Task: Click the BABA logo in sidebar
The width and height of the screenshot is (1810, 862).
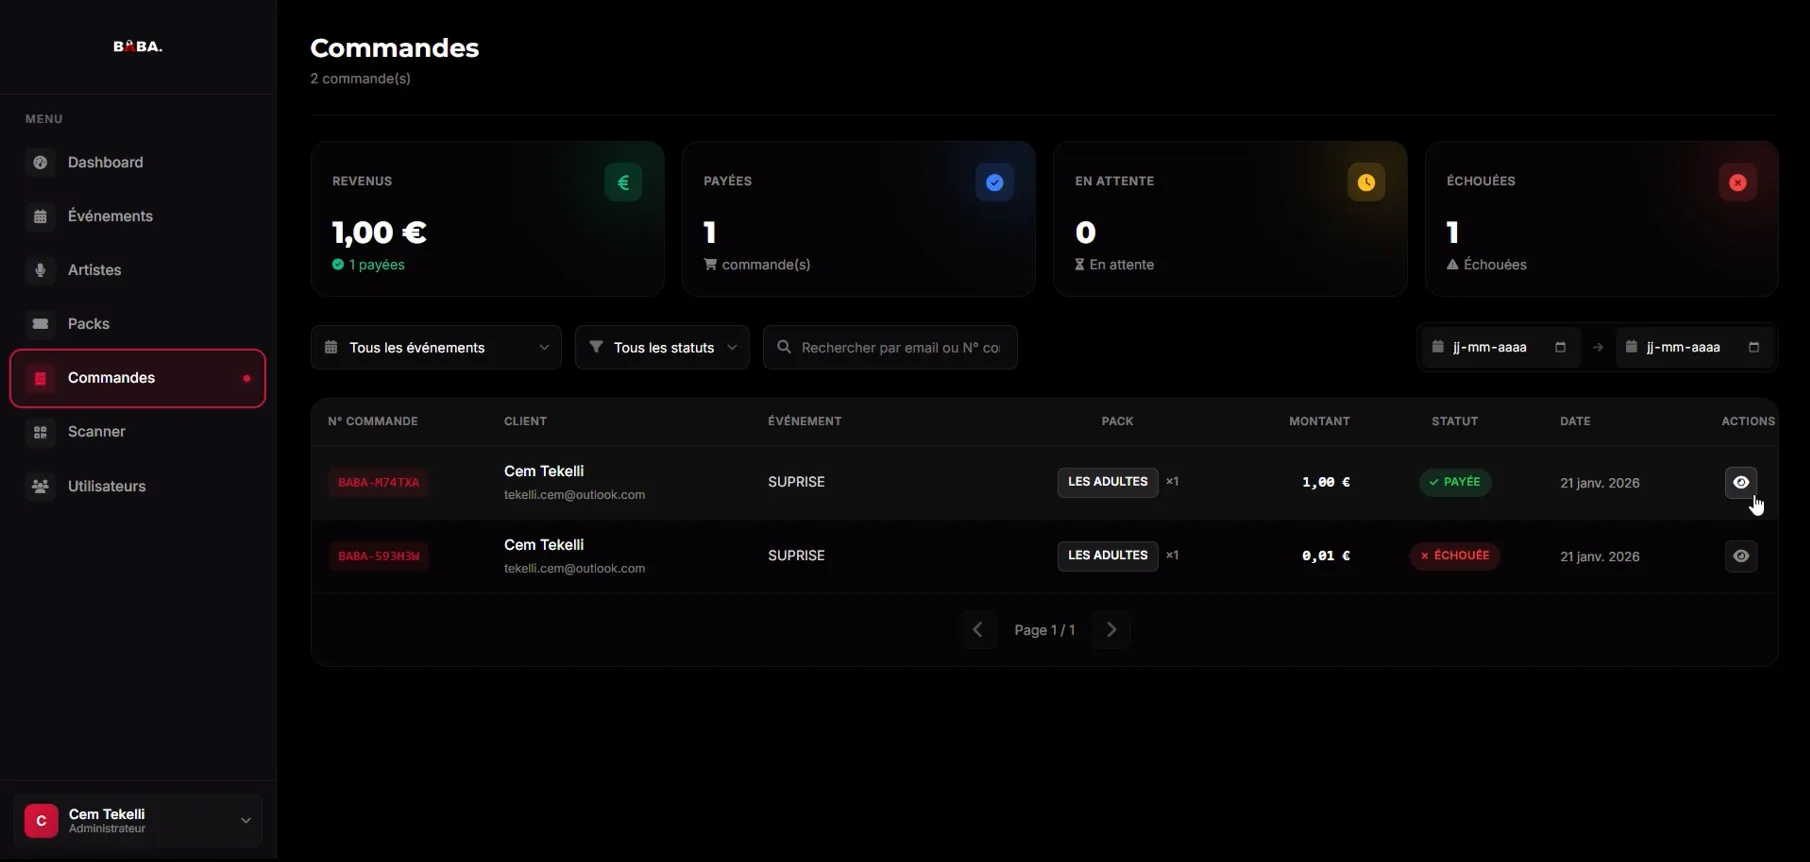Action: coord(138,46)
